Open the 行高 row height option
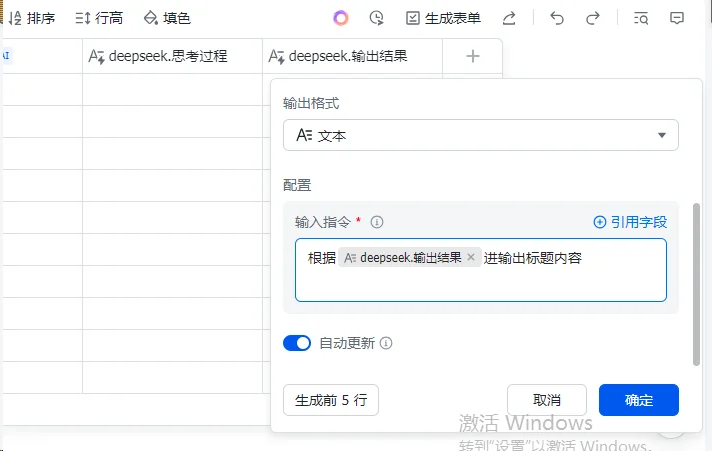This screenshot has width=712, height=451. coord(99,18)
